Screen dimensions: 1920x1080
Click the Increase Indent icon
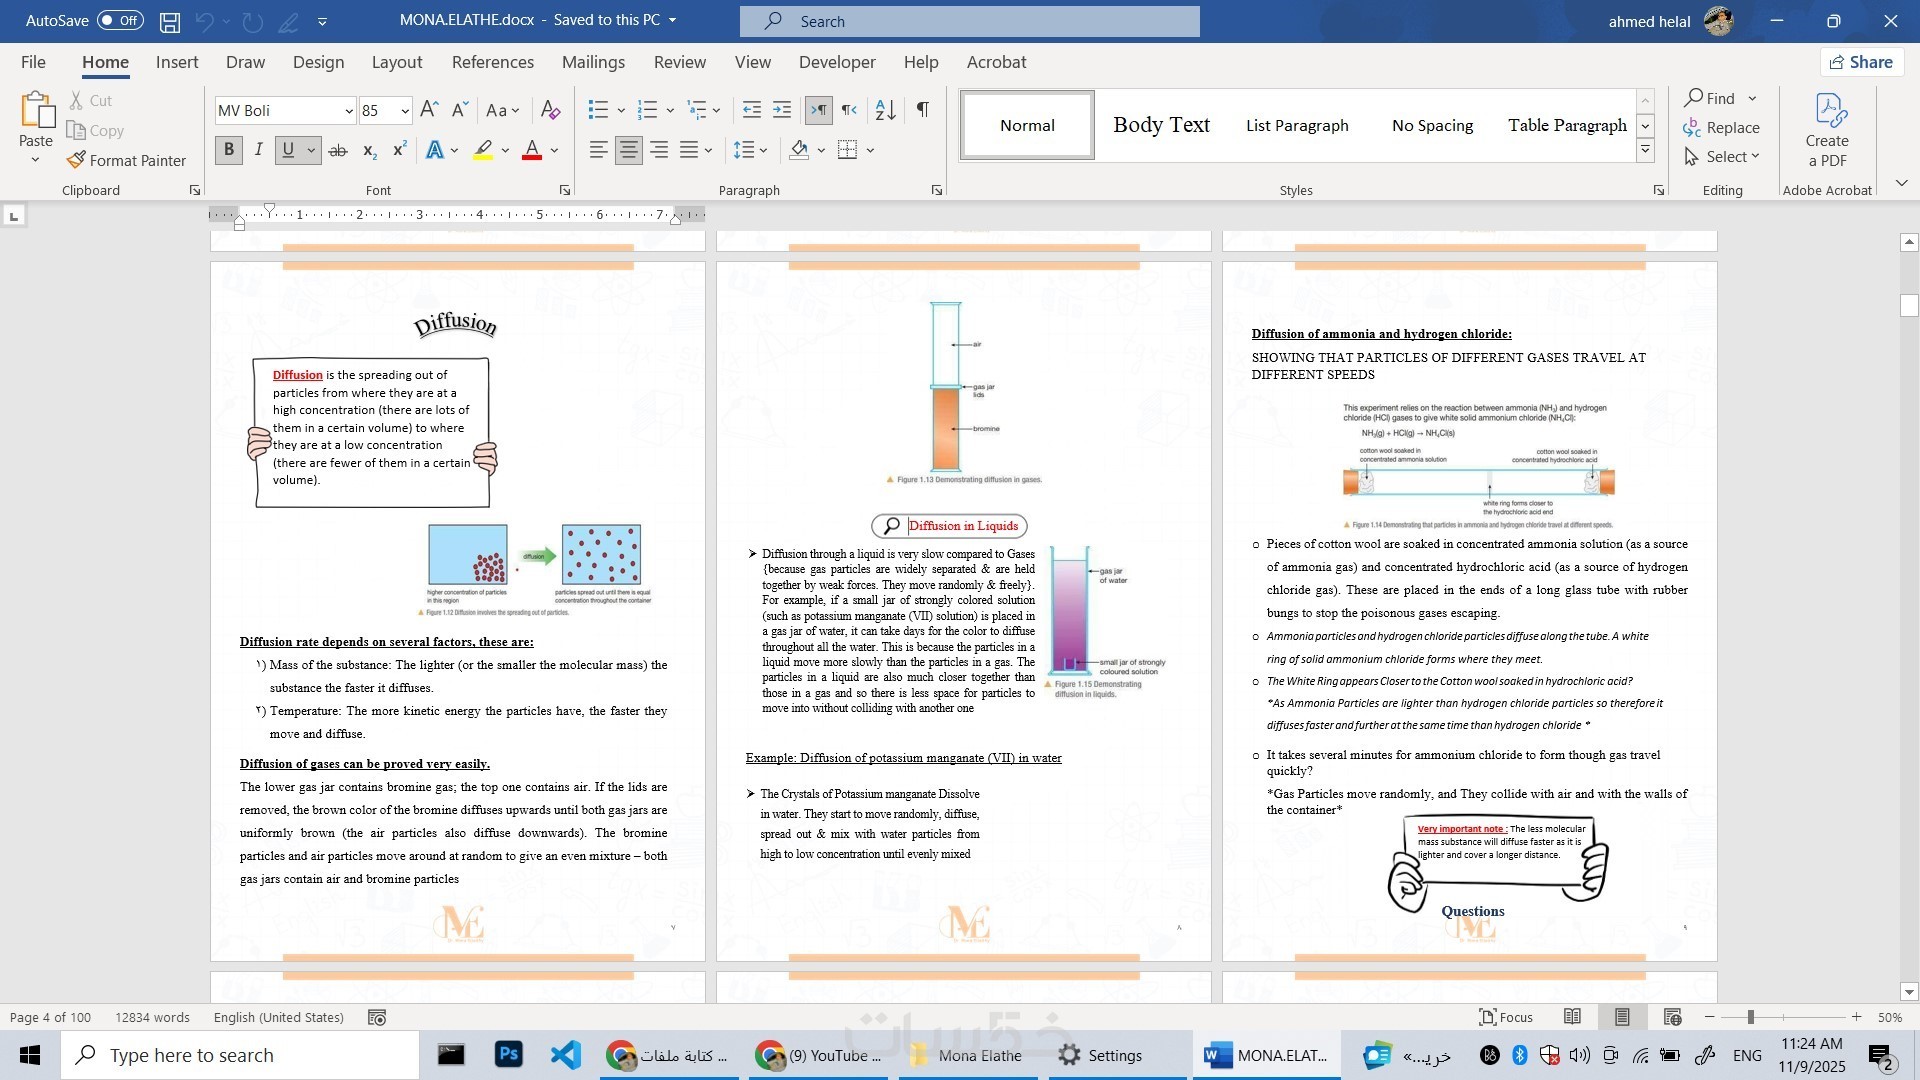pos(782,110)
